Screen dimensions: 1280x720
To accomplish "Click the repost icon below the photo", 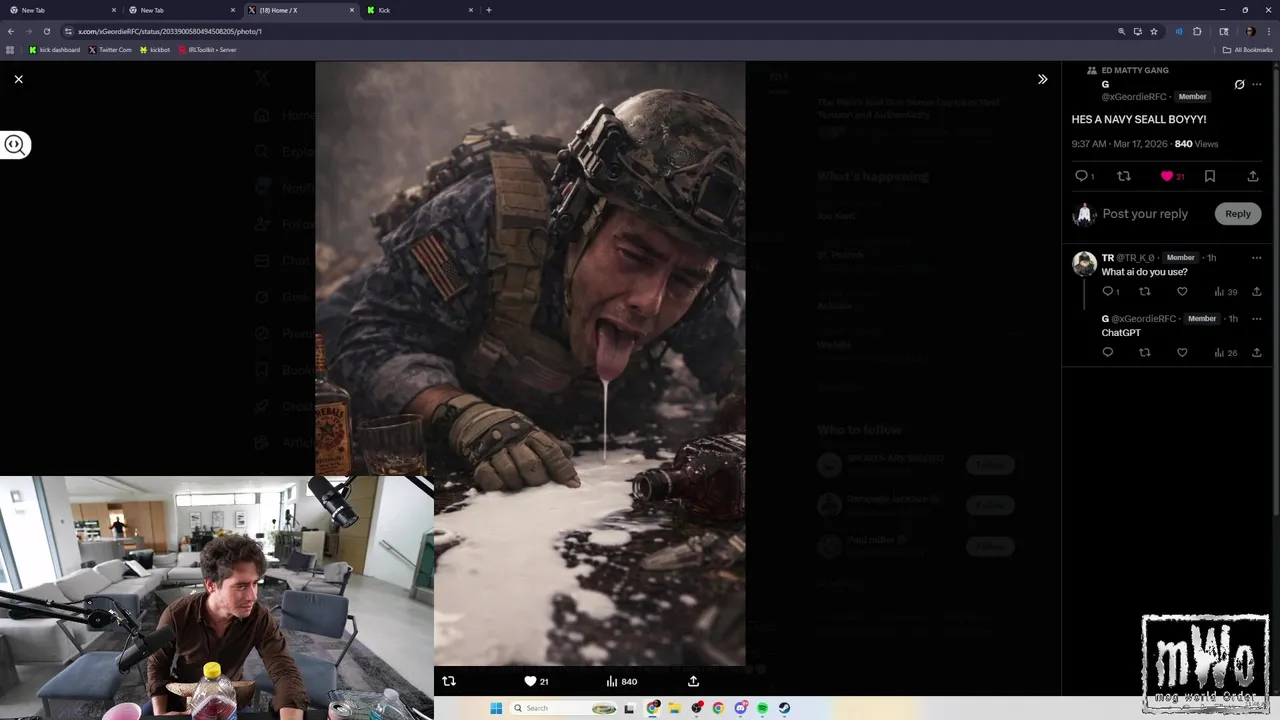I will 448,681.
